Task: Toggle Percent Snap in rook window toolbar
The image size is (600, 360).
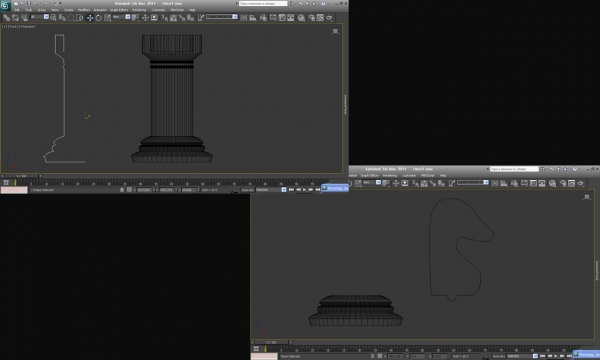Action: 182,18
